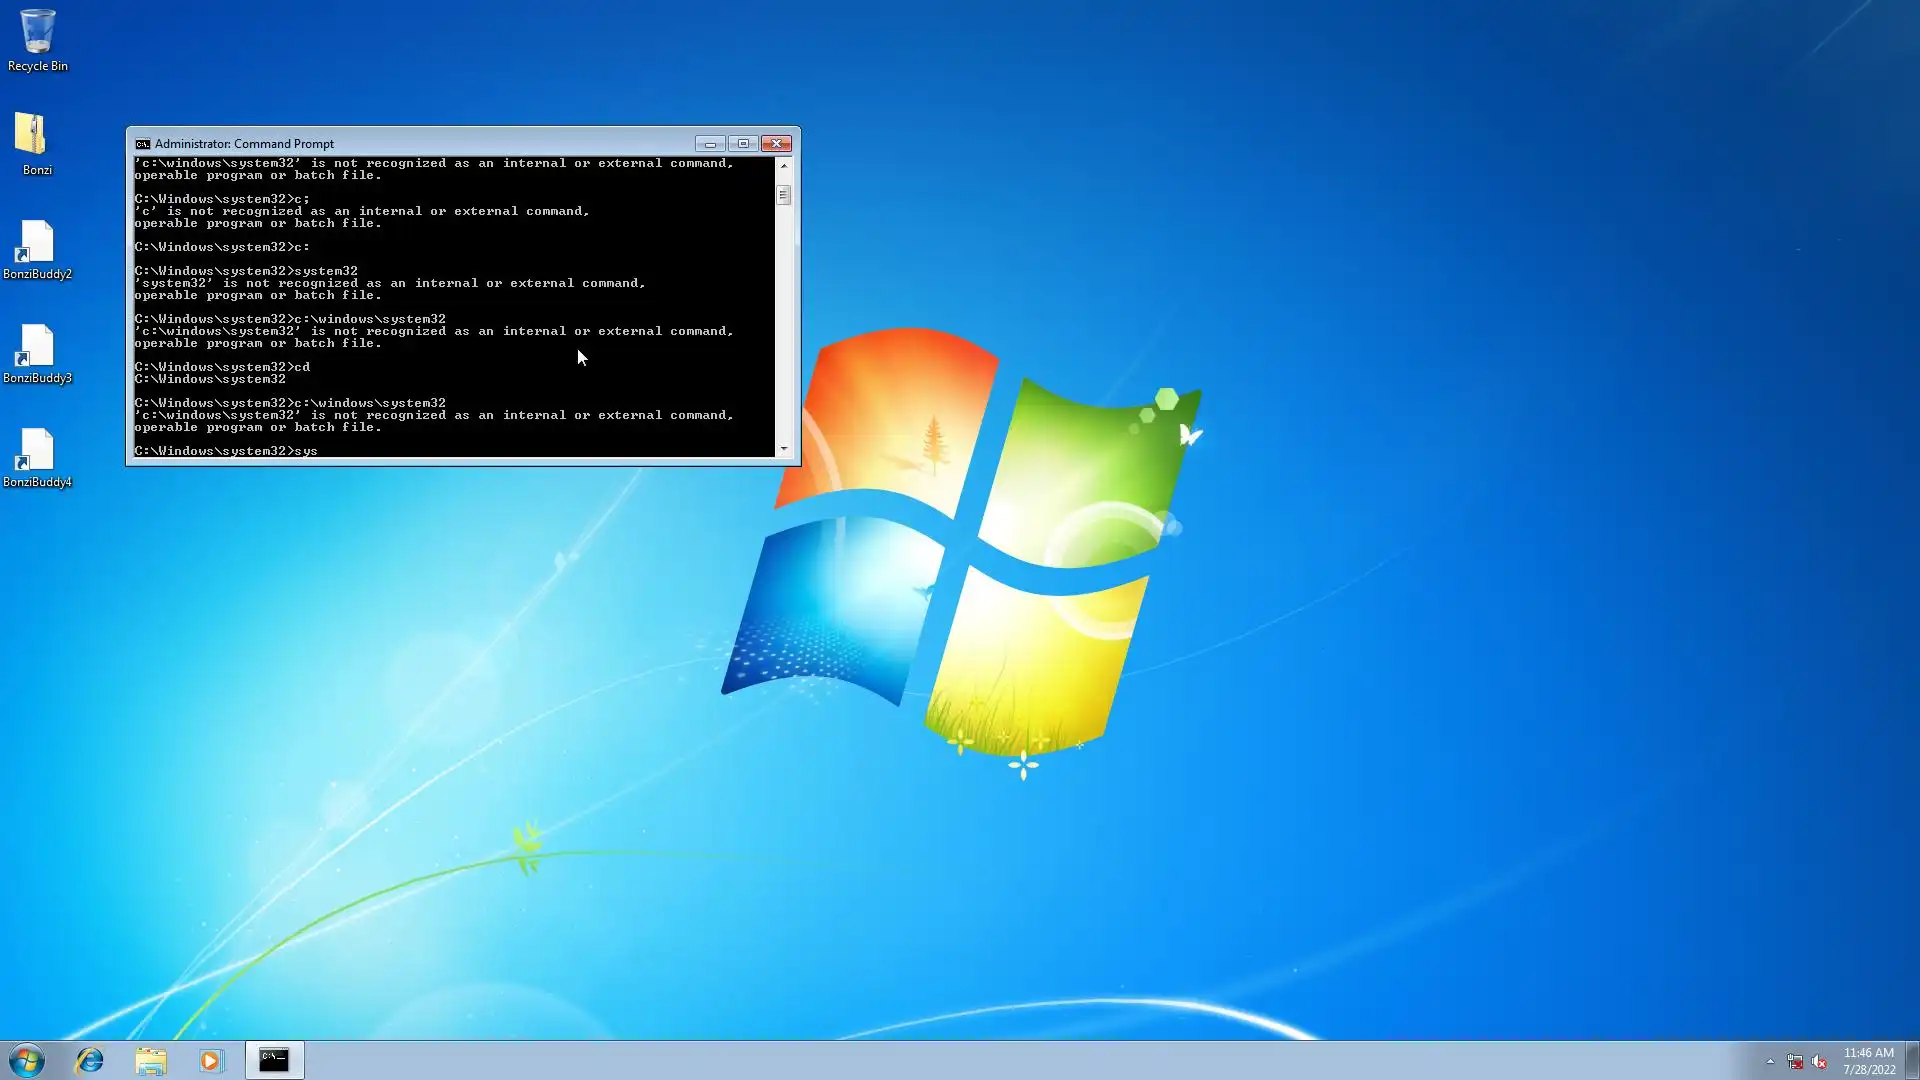
Task: Open the taskbar clock and date
Action: [1868, 1061]
